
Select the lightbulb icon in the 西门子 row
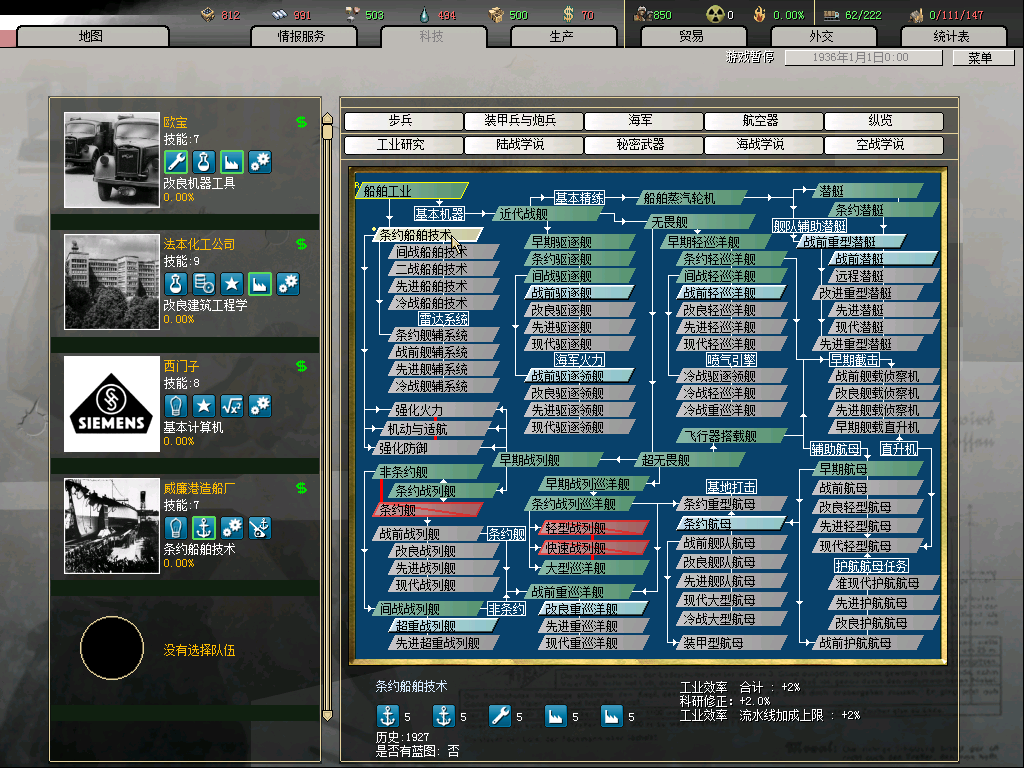coord(176,406)
